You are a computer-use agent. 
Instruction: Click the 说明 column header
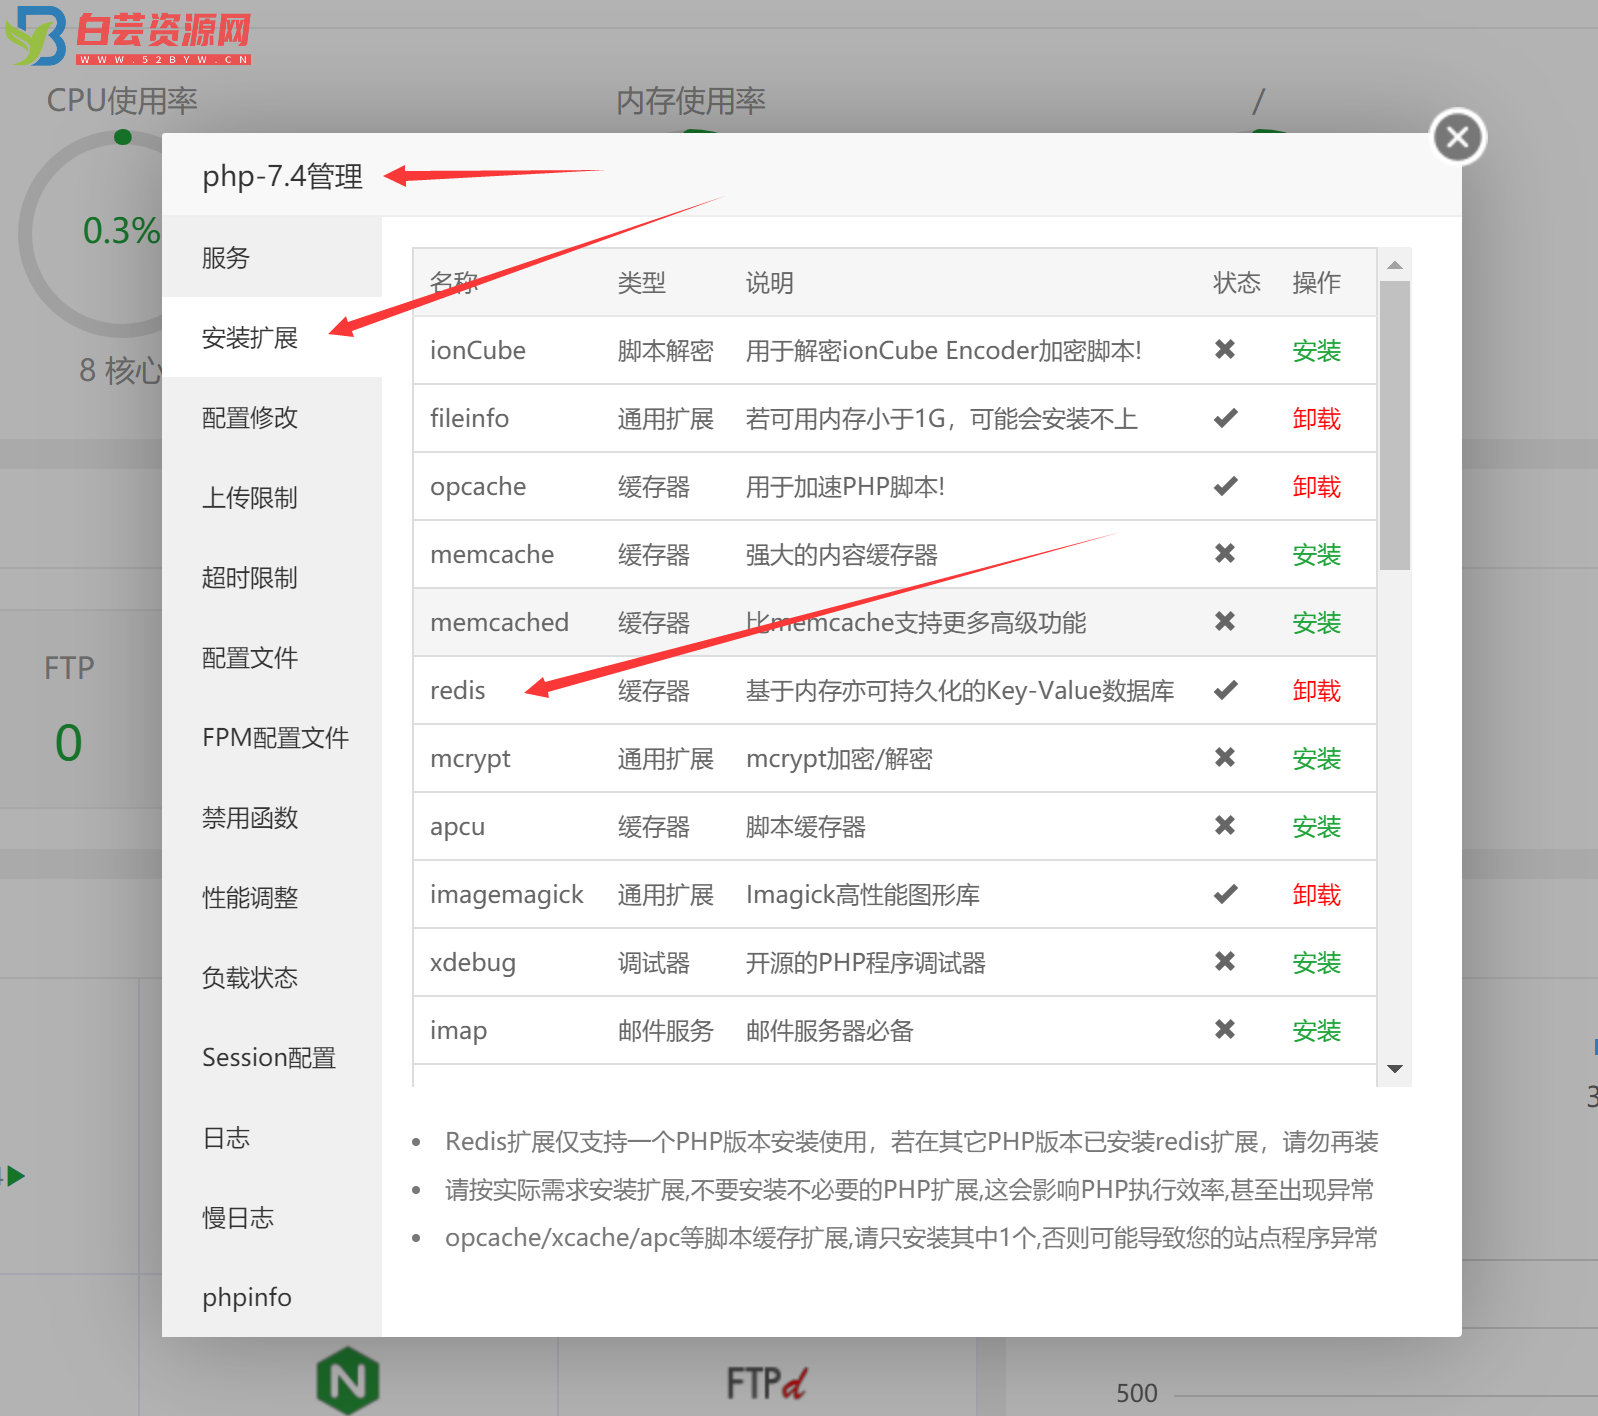[770, 283]
